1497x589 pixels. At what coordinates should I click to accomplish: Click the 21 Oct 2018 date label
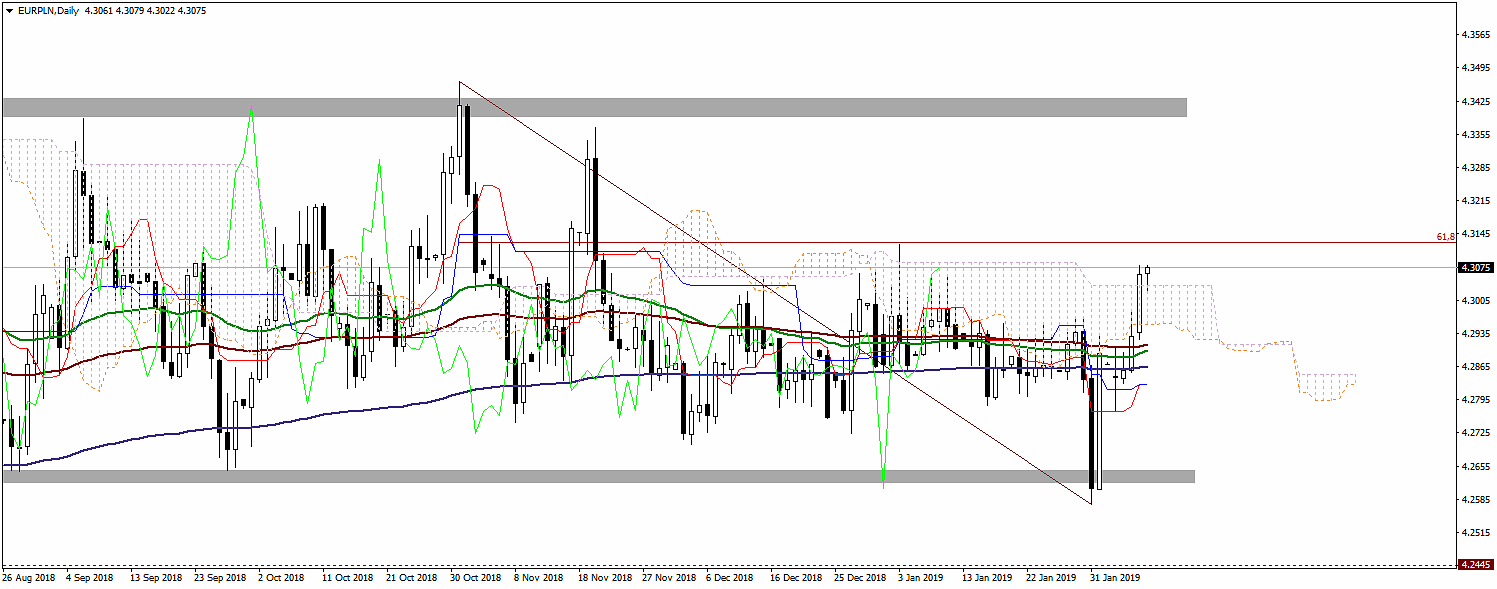[x=412, y=578]
